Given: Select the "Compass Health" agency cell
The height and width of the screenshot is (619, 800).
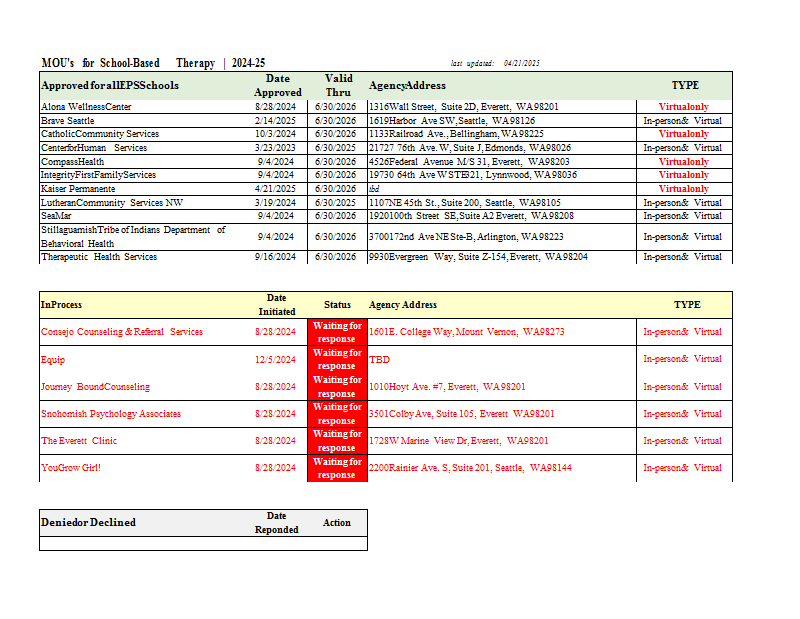Looking at the screenshot, I should point(72,161).
